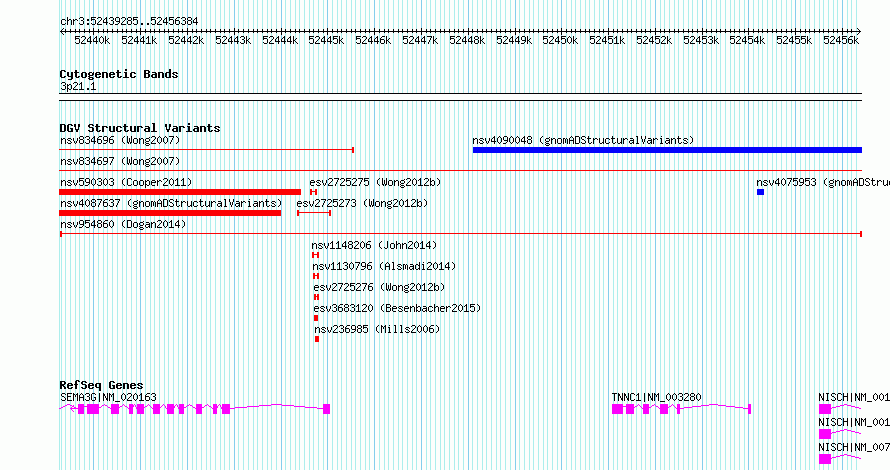Click the 52447k ruler position
Screen dimensions: 890x470
(x=420, y=40)
